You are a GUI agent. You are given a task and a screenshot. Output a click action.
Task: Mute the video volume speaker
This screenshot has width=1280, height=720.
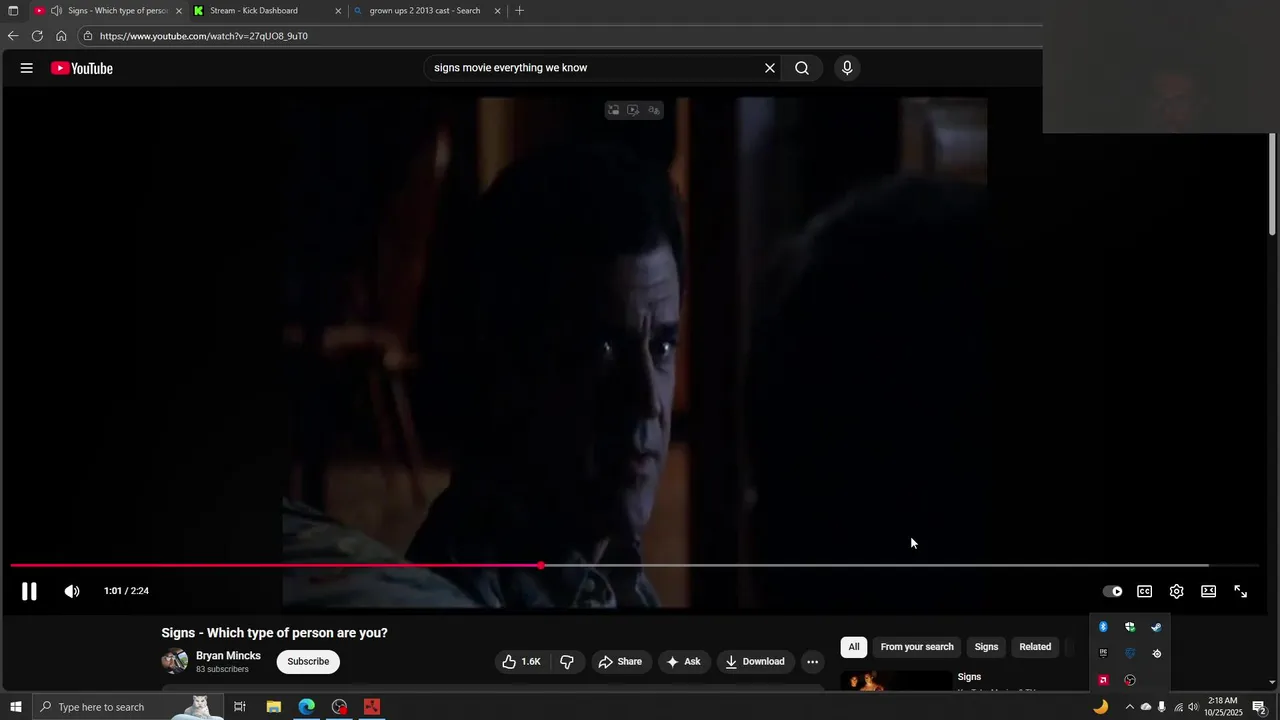click(72, 591)
